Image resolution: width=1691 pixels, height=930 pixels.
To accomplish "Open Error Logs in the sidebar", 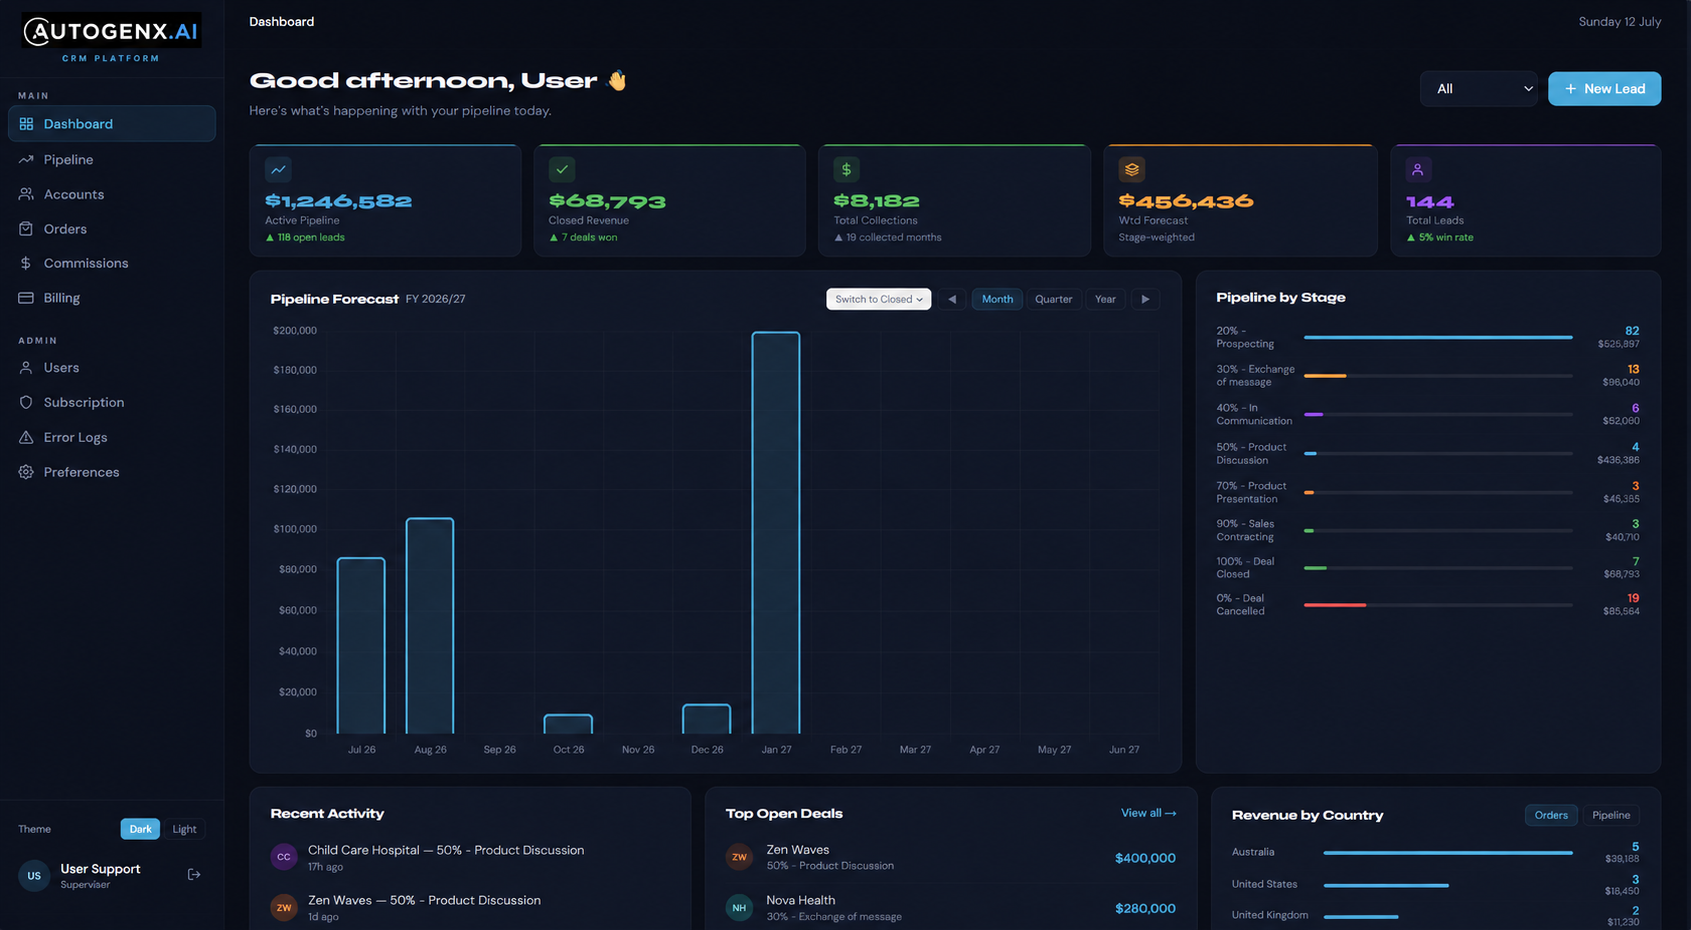I will 112,437.
